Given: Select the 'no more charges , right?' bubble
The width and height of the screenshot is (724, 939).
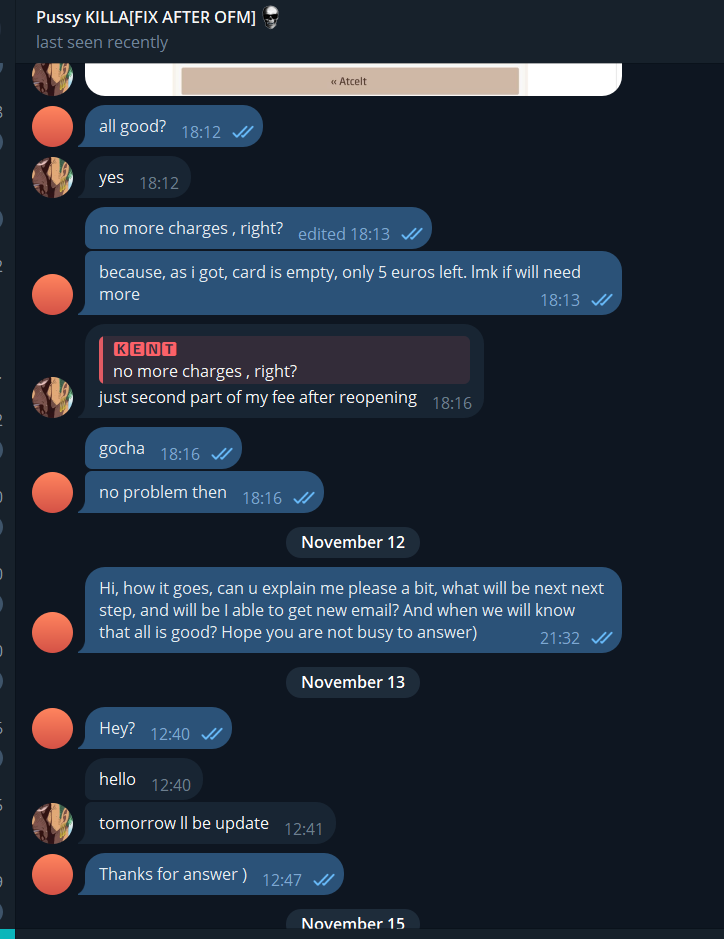Looking at the screenshot, I should pyautogui.click(x=258, y=228).
